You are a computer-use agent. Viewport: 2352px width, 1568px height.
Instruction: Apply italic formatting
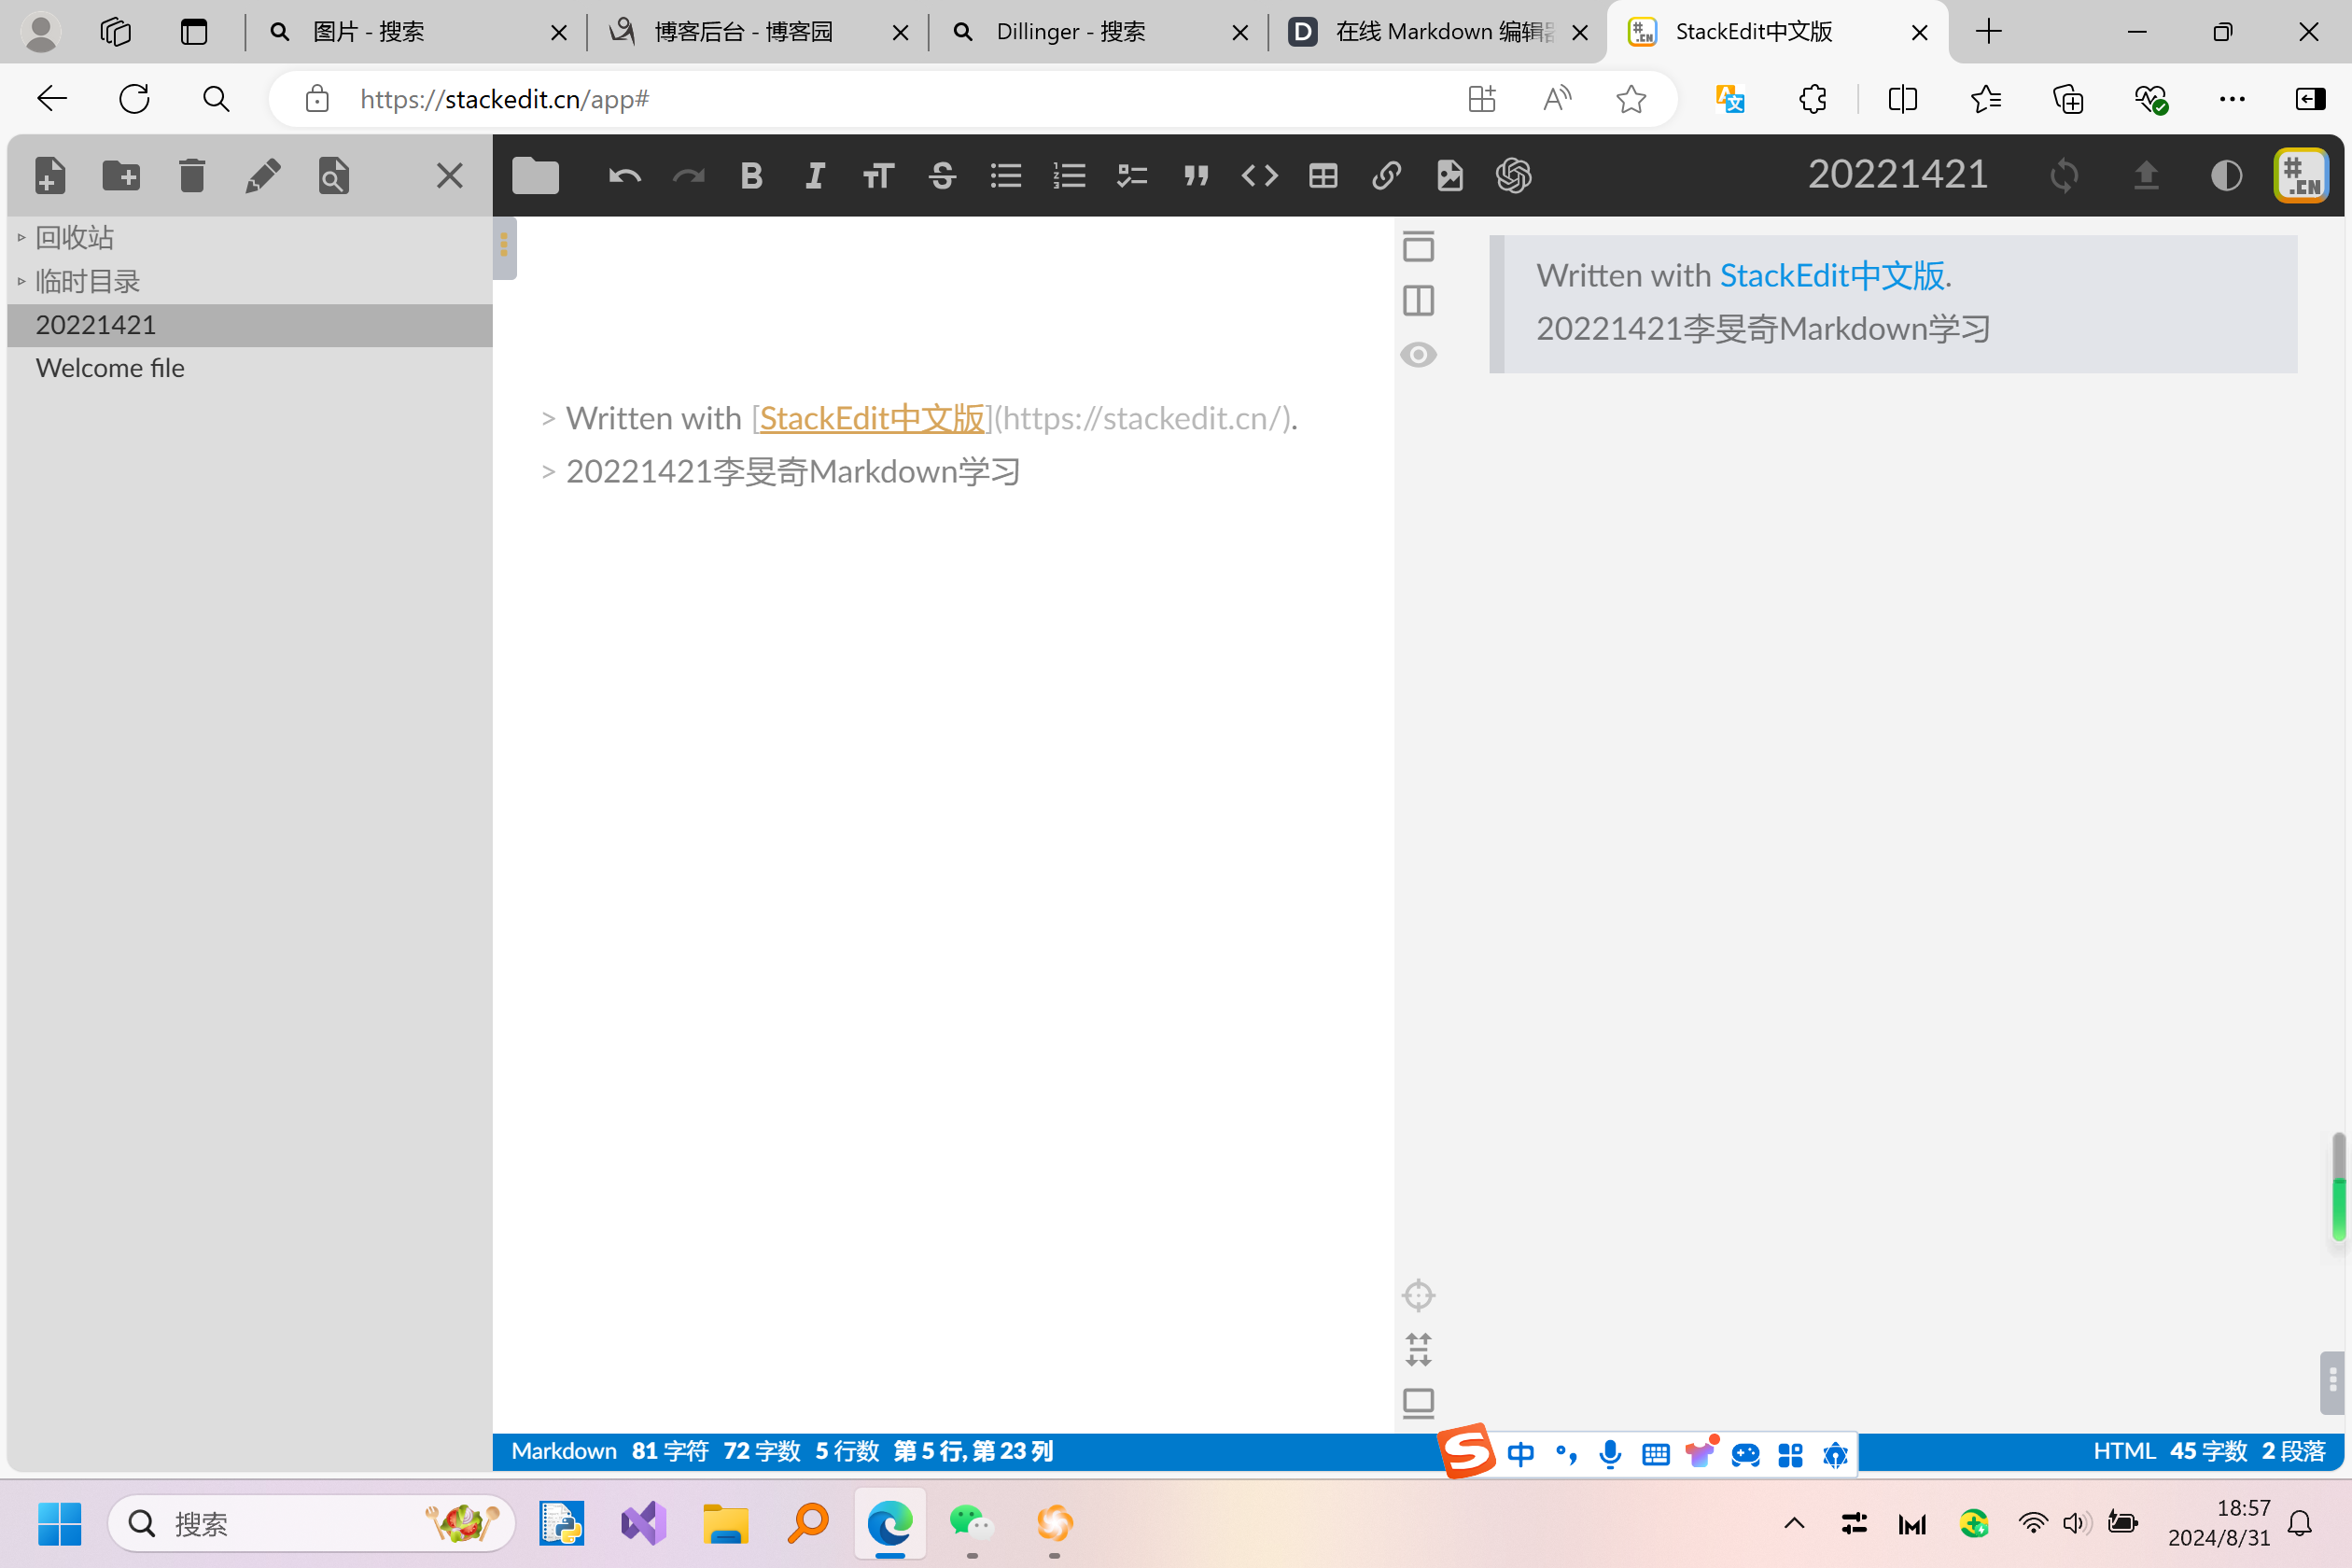point(815,176)
